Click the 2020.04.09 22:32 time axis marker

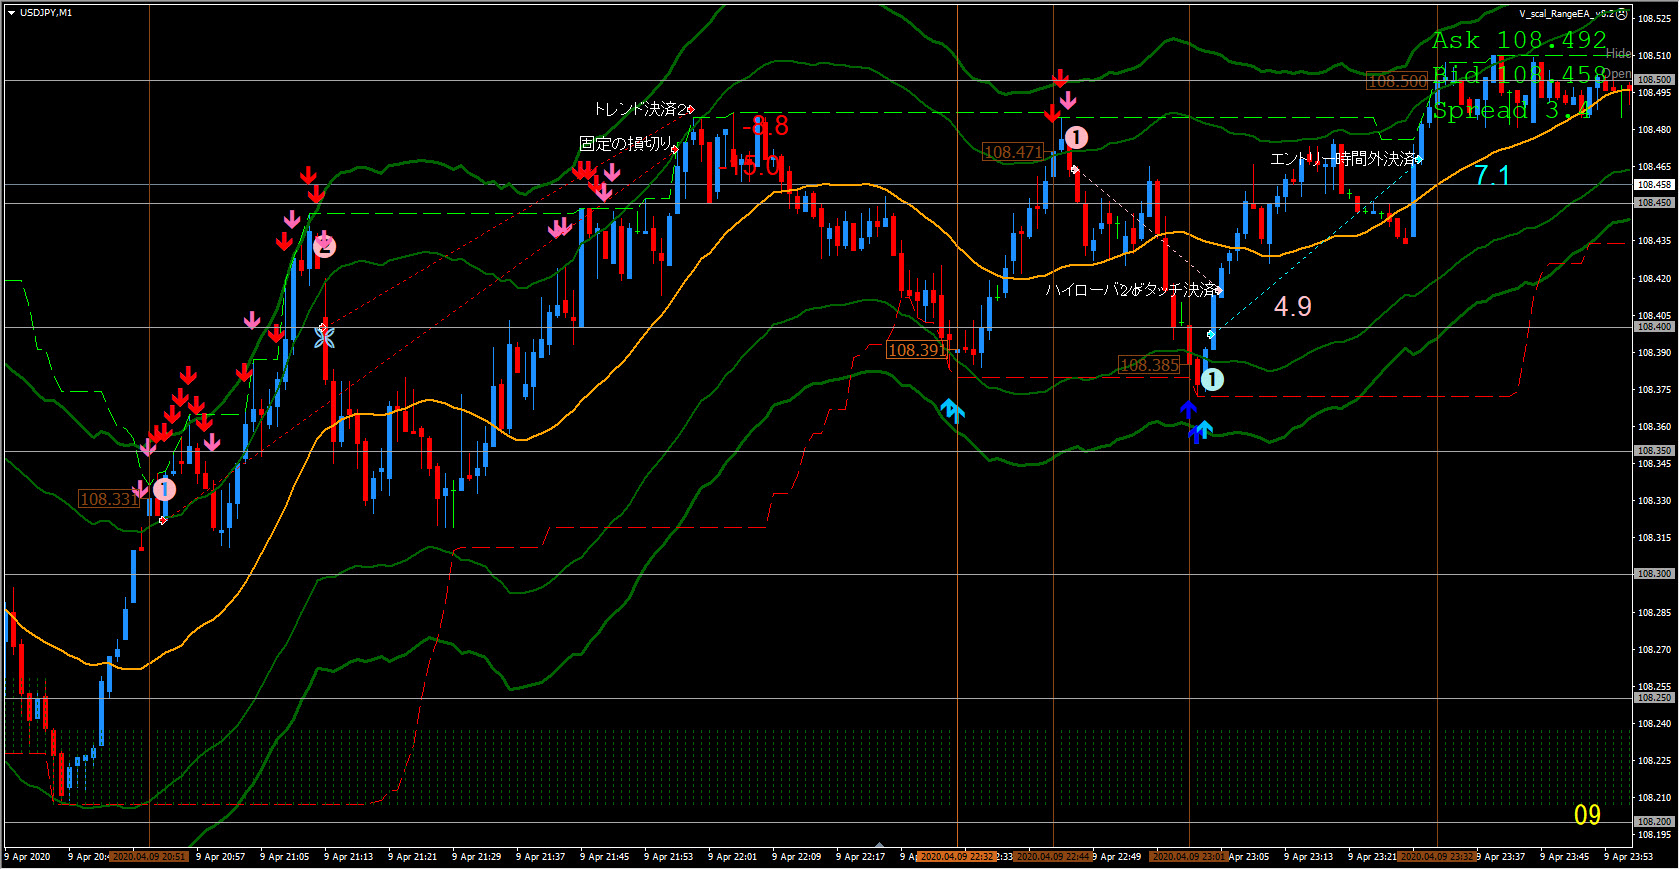(956, 857)
